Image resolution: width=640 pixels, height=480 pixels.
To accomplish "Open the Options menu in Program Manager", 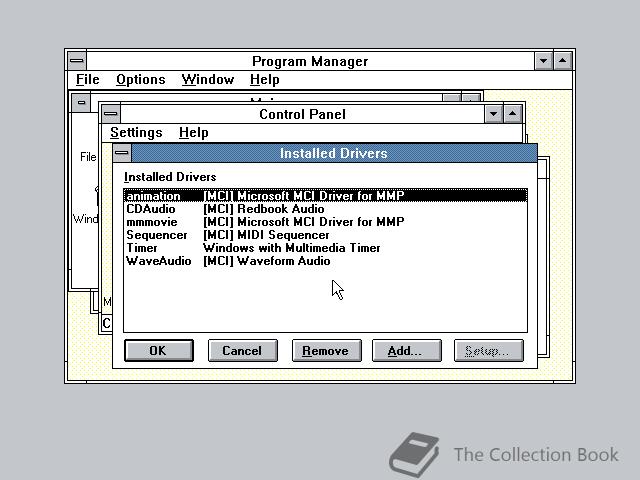I will tap(140, 79).
